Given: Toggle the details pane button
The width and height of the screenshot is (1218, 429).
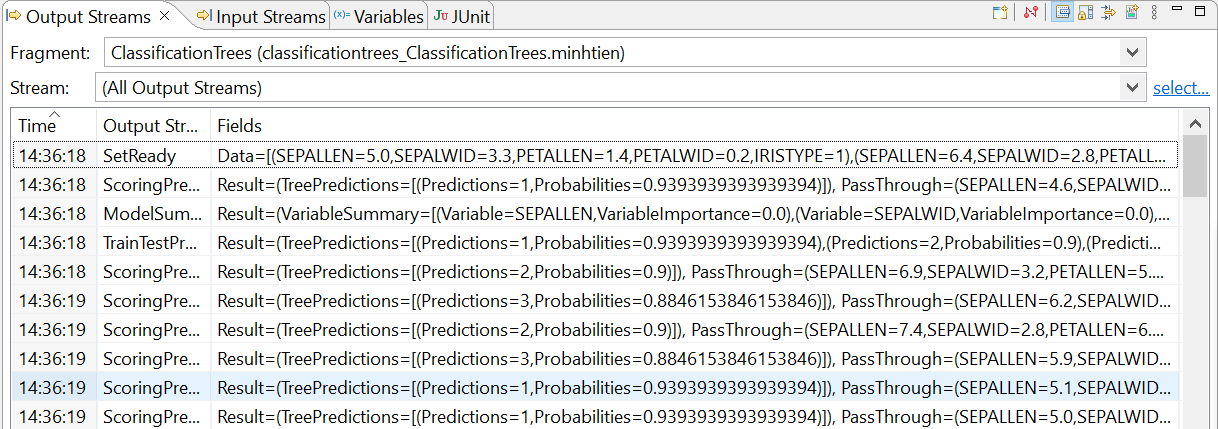Looking at the screenshot, I should click(1063, 13).
